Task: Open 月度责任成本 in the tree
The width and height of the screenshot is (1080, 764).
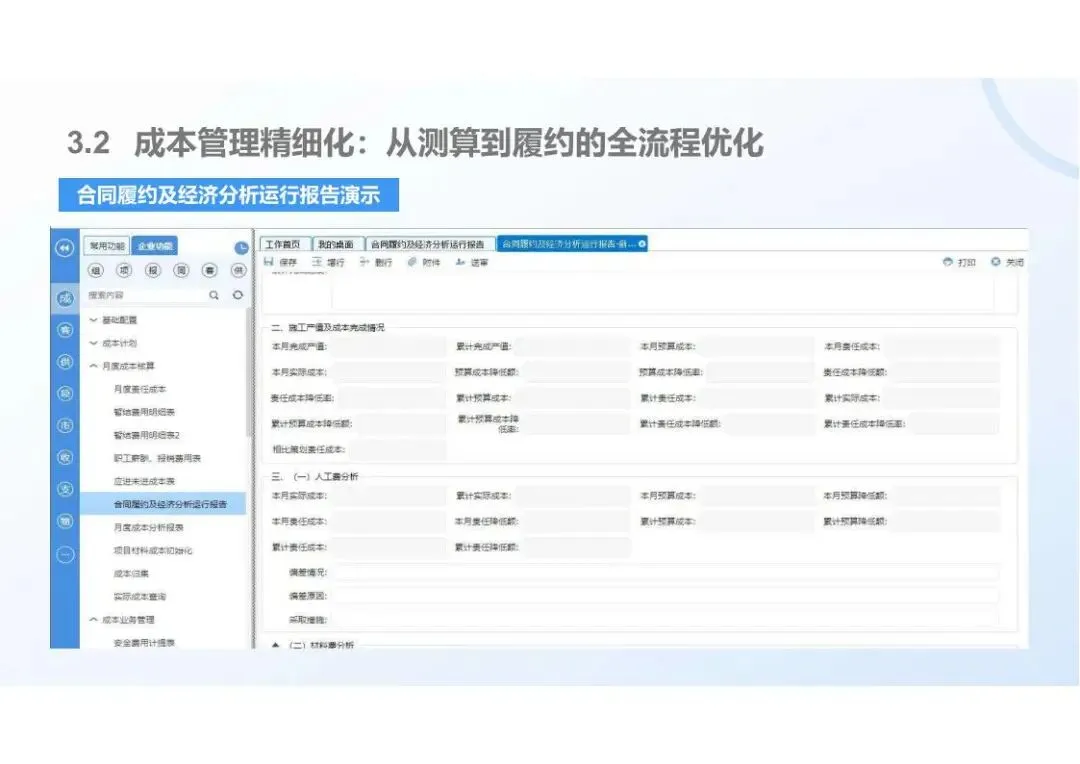Action: 140,389
